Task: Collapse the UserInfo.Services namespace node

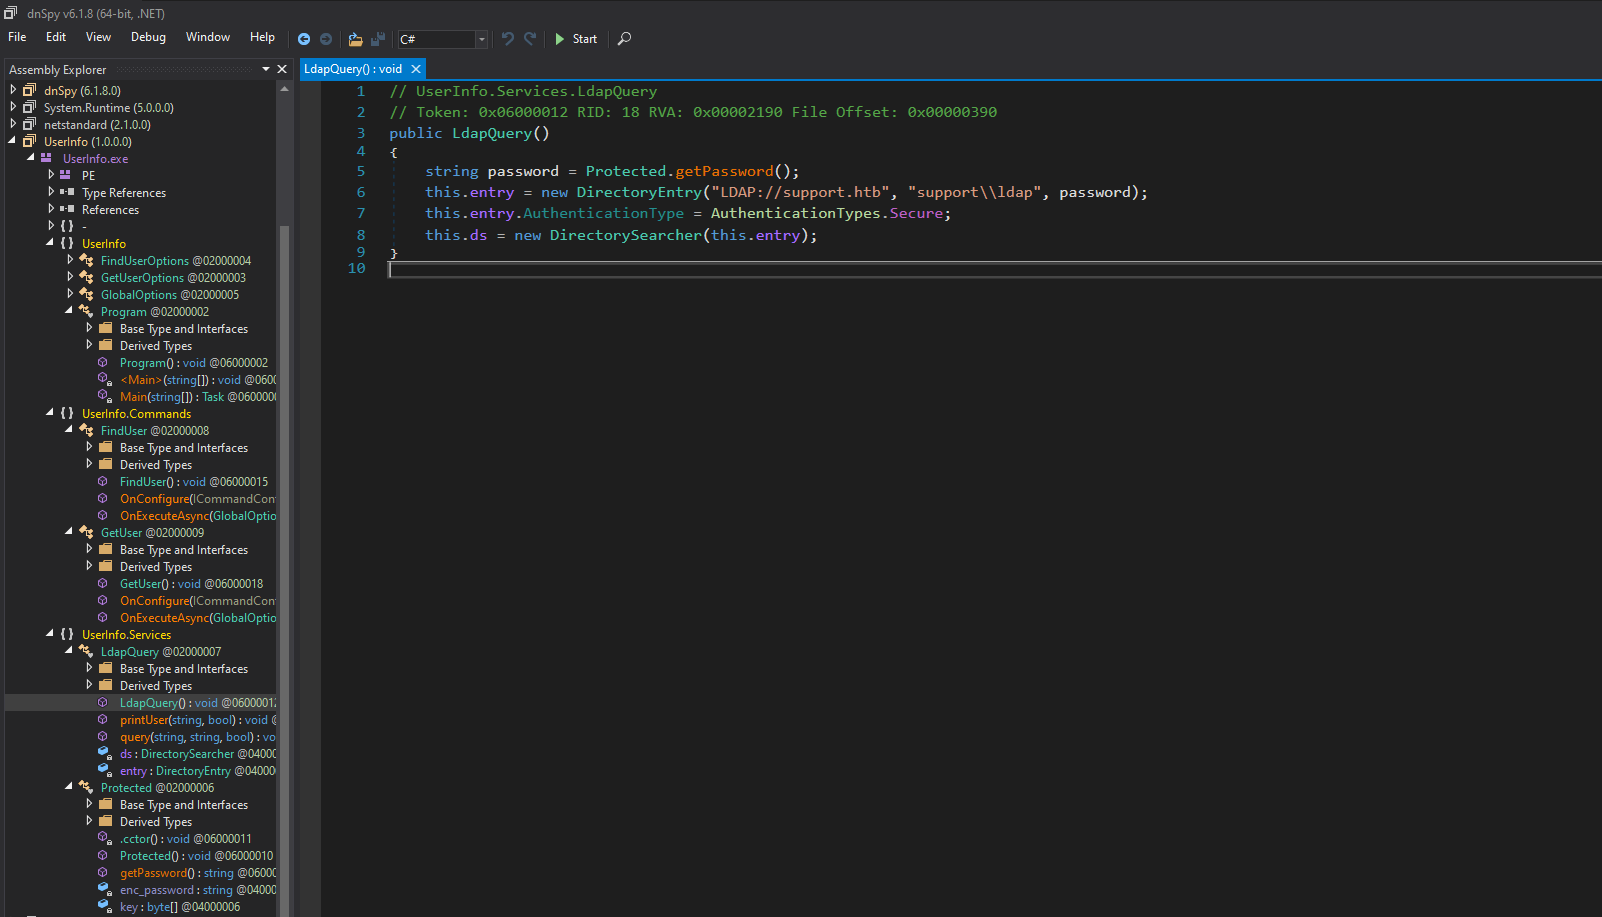Action: (x=50, y=634)
